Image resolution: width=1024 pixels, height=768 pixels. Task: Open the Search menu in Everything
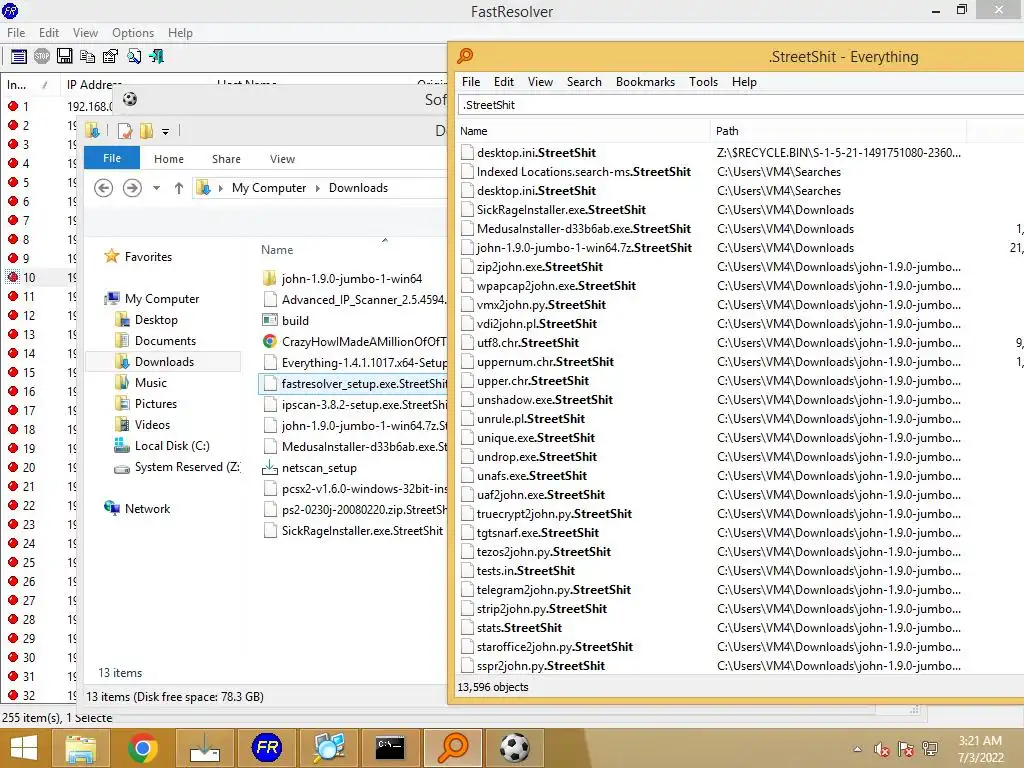(584, 82)
